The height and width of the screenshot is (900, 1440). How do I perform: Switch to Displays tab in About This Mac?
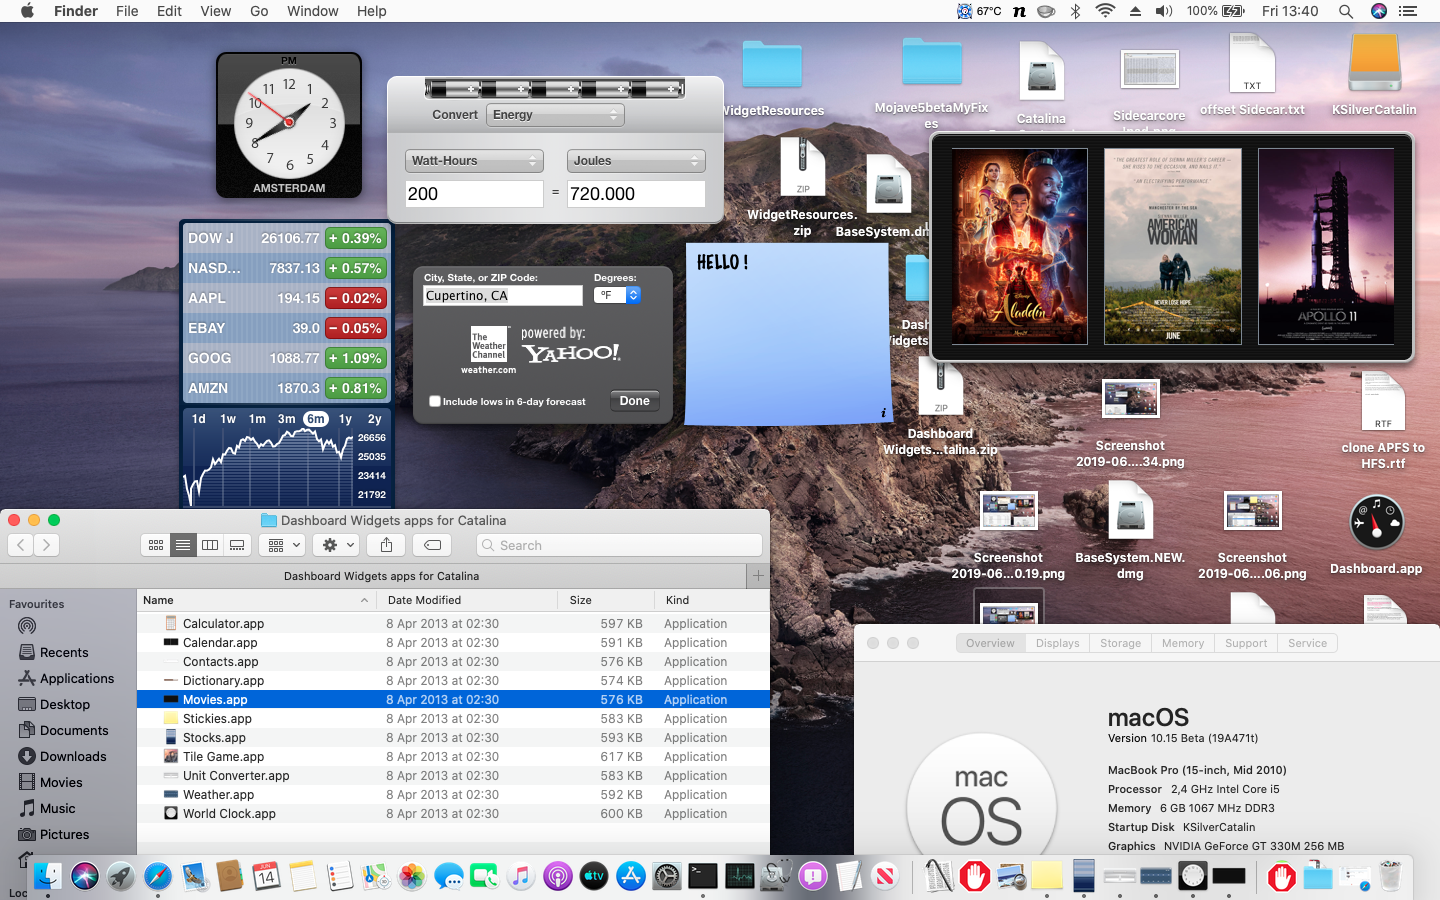tap(1057, 643)
